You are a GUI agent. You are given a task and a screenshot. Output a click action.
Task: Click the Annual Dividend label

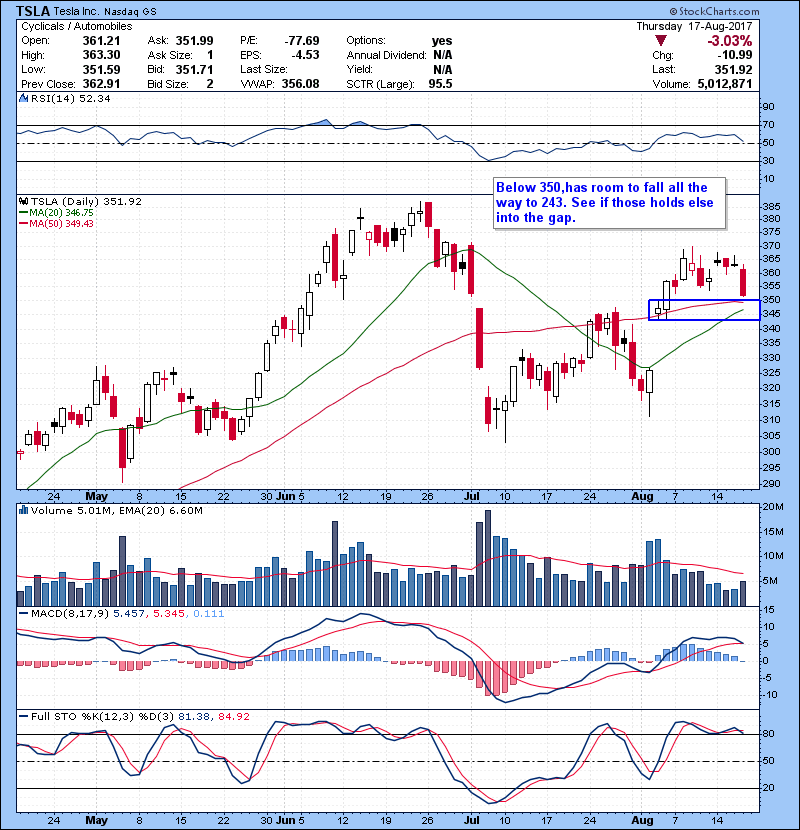(x=386, y=55)
